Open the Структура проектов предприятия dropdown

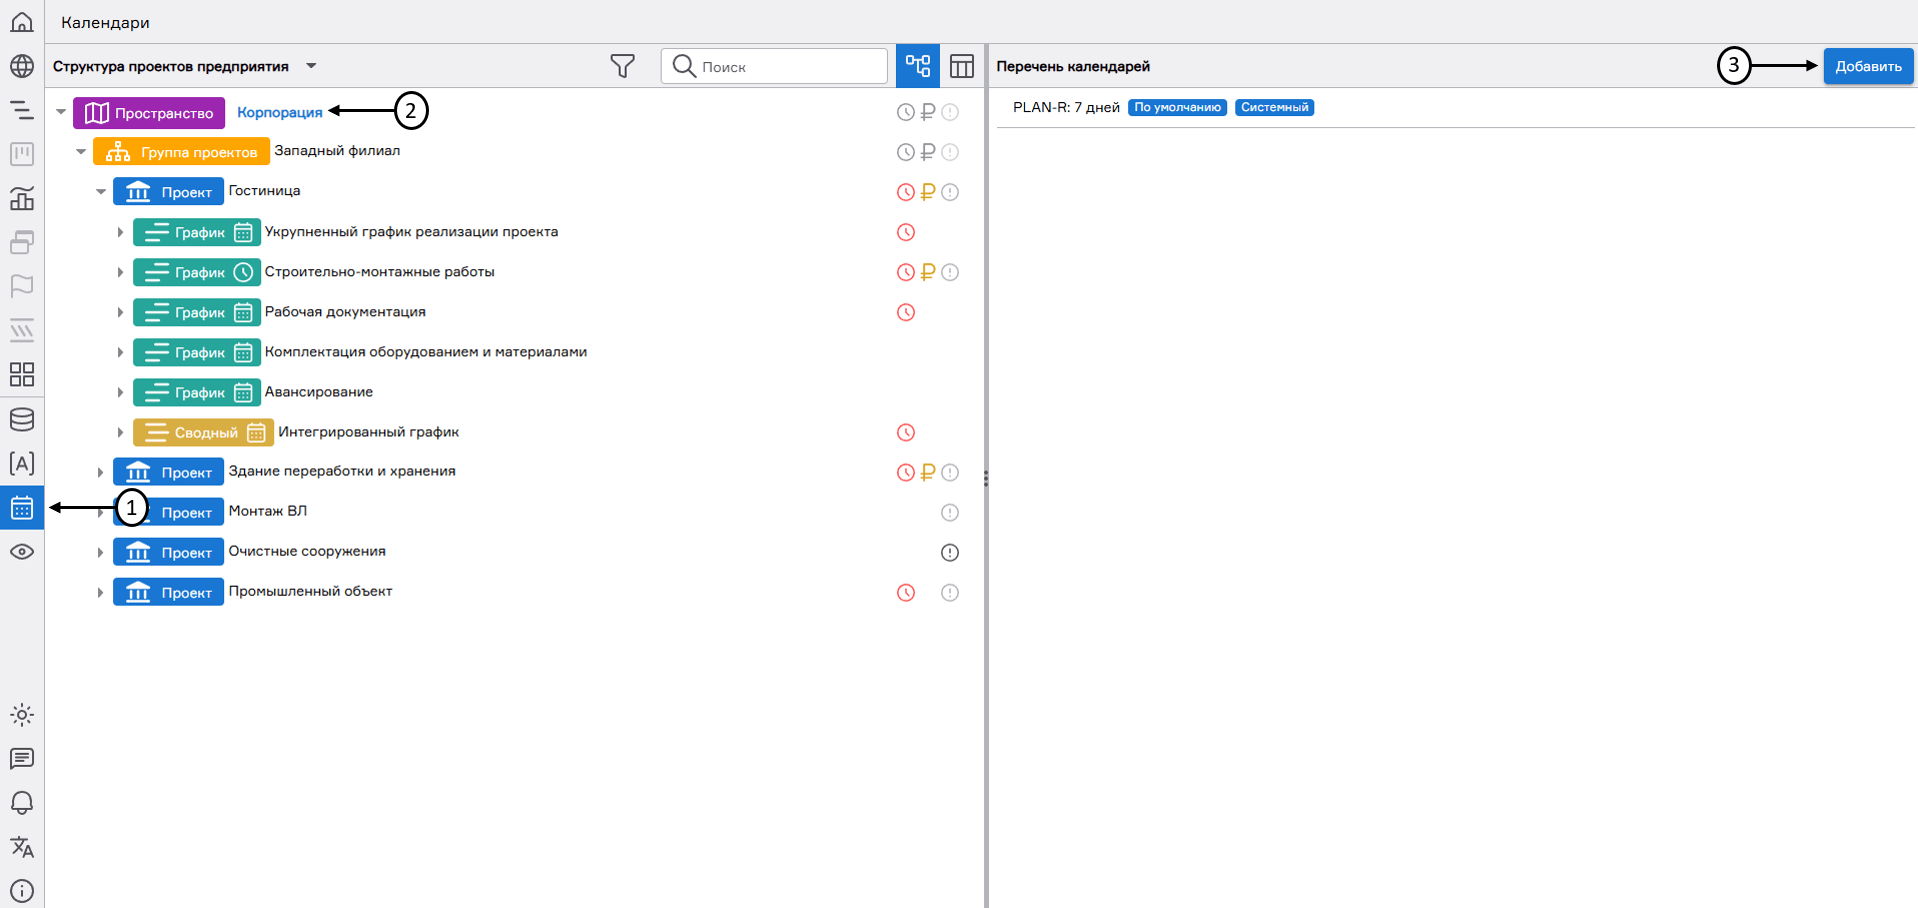(311, 66)
